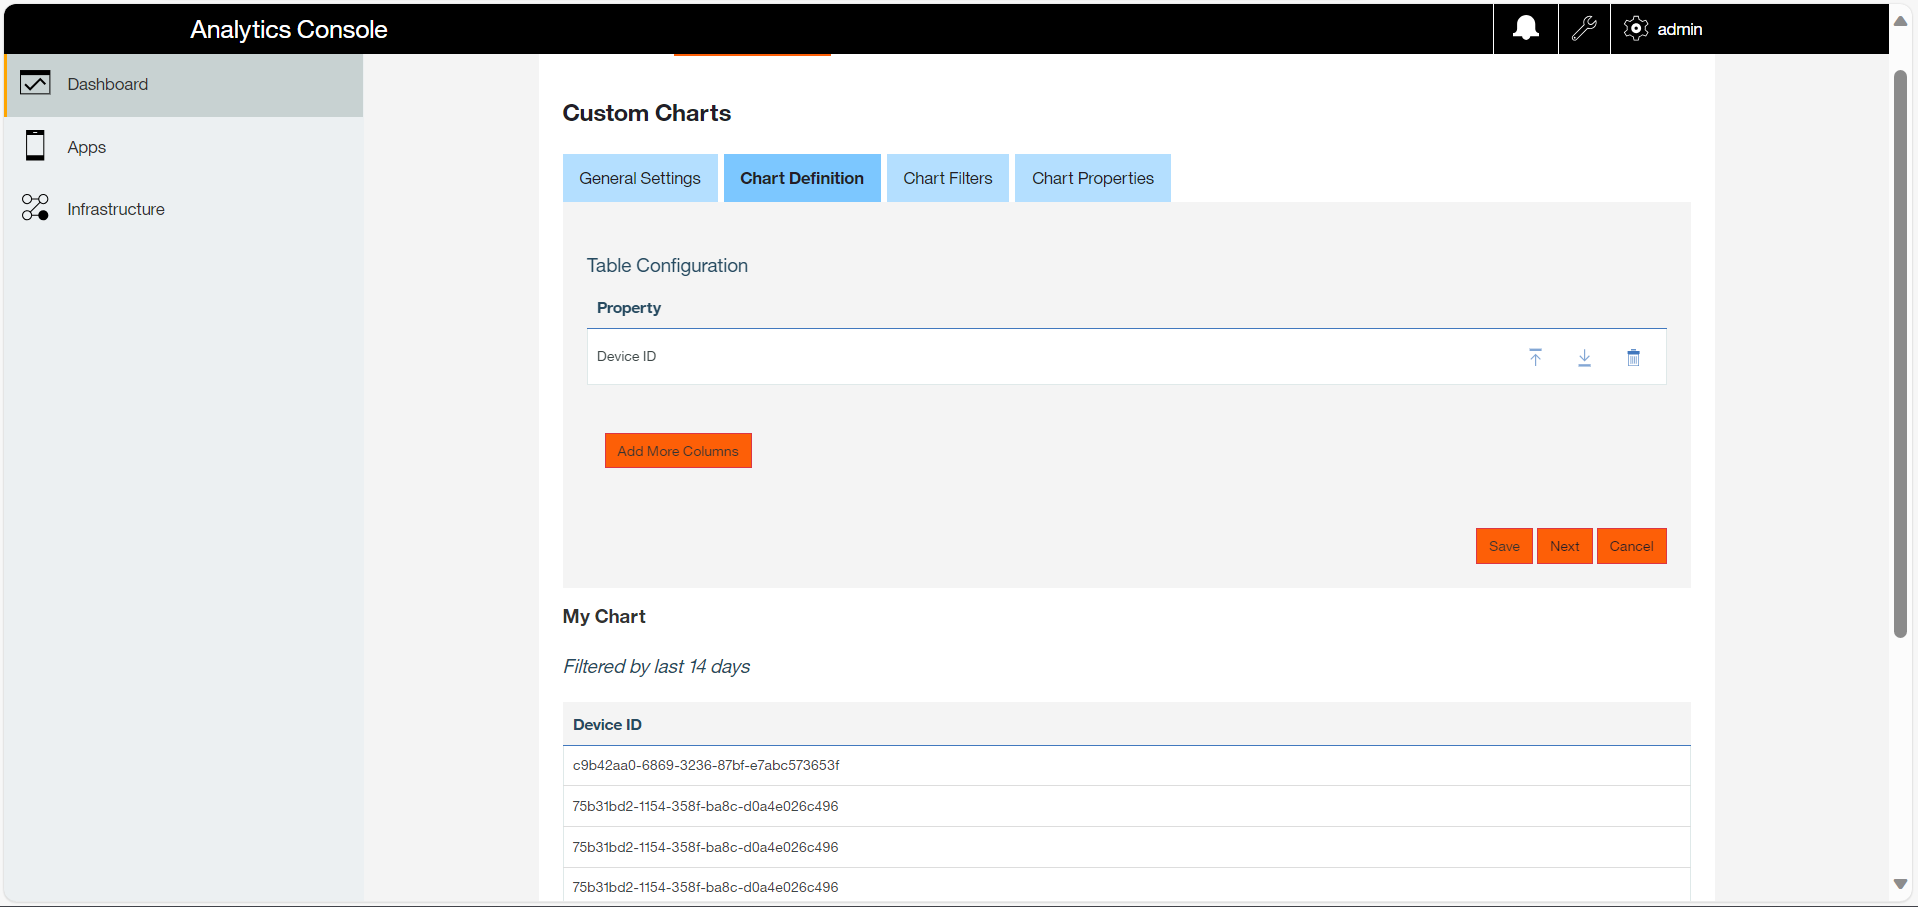Image resolution: width=1918 pixels, height=907 pixels.
Task: Click Filtered by last 14 days text
Action: 656,667
